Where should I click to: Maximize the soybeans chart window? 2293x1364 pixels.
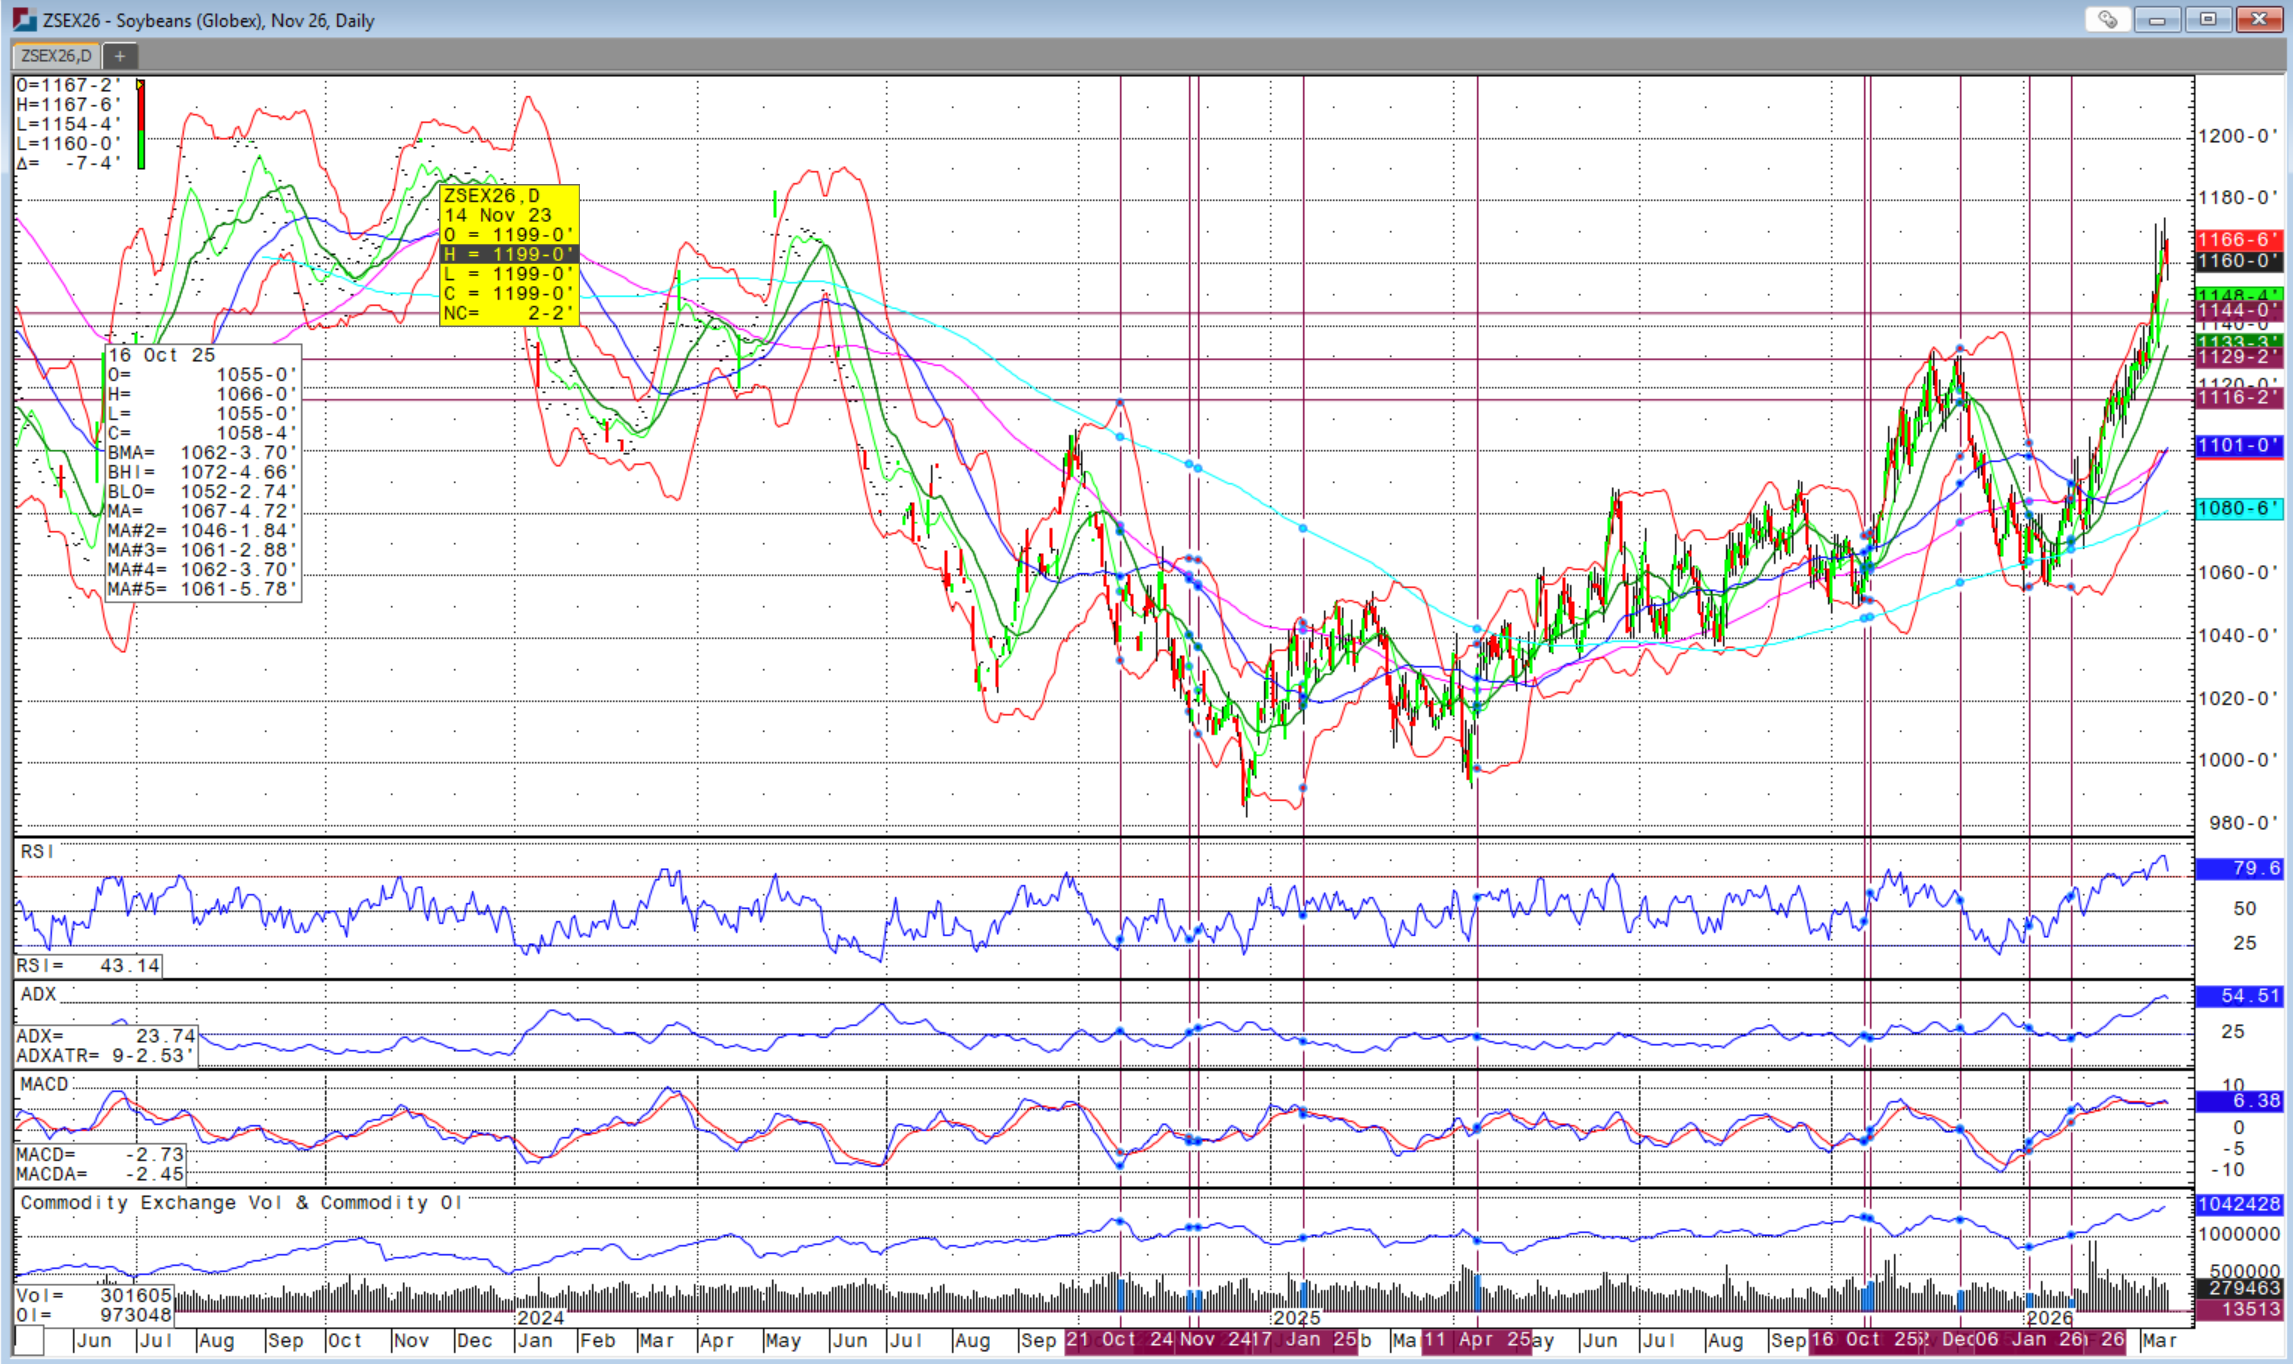pos(2207,19)
